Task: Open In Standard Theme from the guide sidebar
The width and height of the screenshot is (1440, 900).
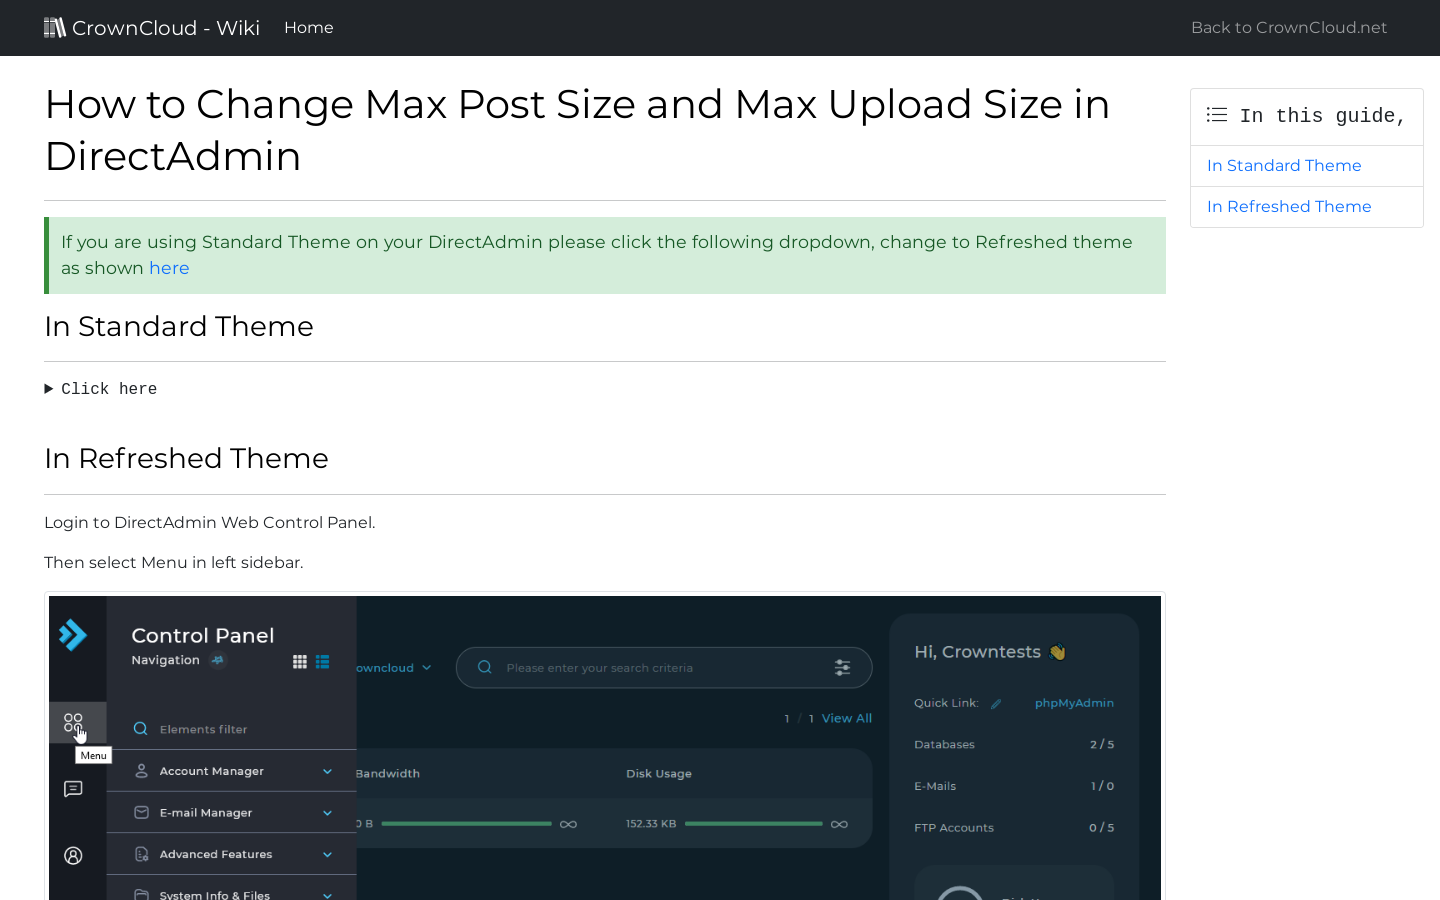Action: click(x=1284, y=165)
